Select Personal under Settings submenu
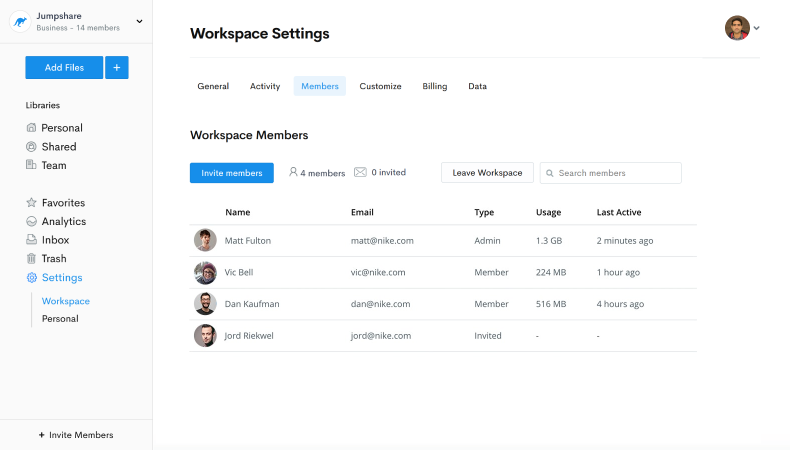Screen dimensions: 790x450 [x=60, y=319]
